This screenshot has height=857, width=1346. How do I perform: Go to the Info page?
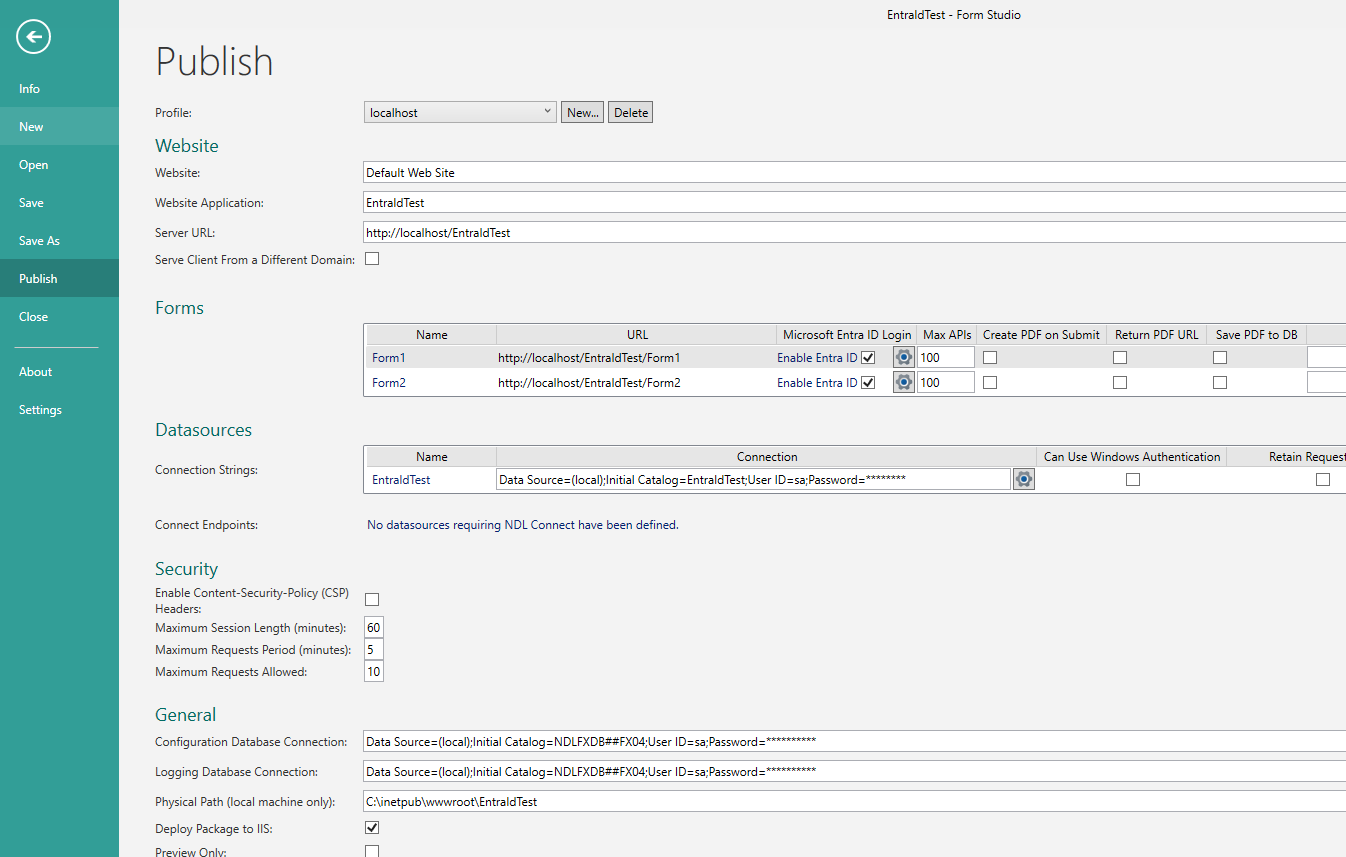(x=29, y=88)
